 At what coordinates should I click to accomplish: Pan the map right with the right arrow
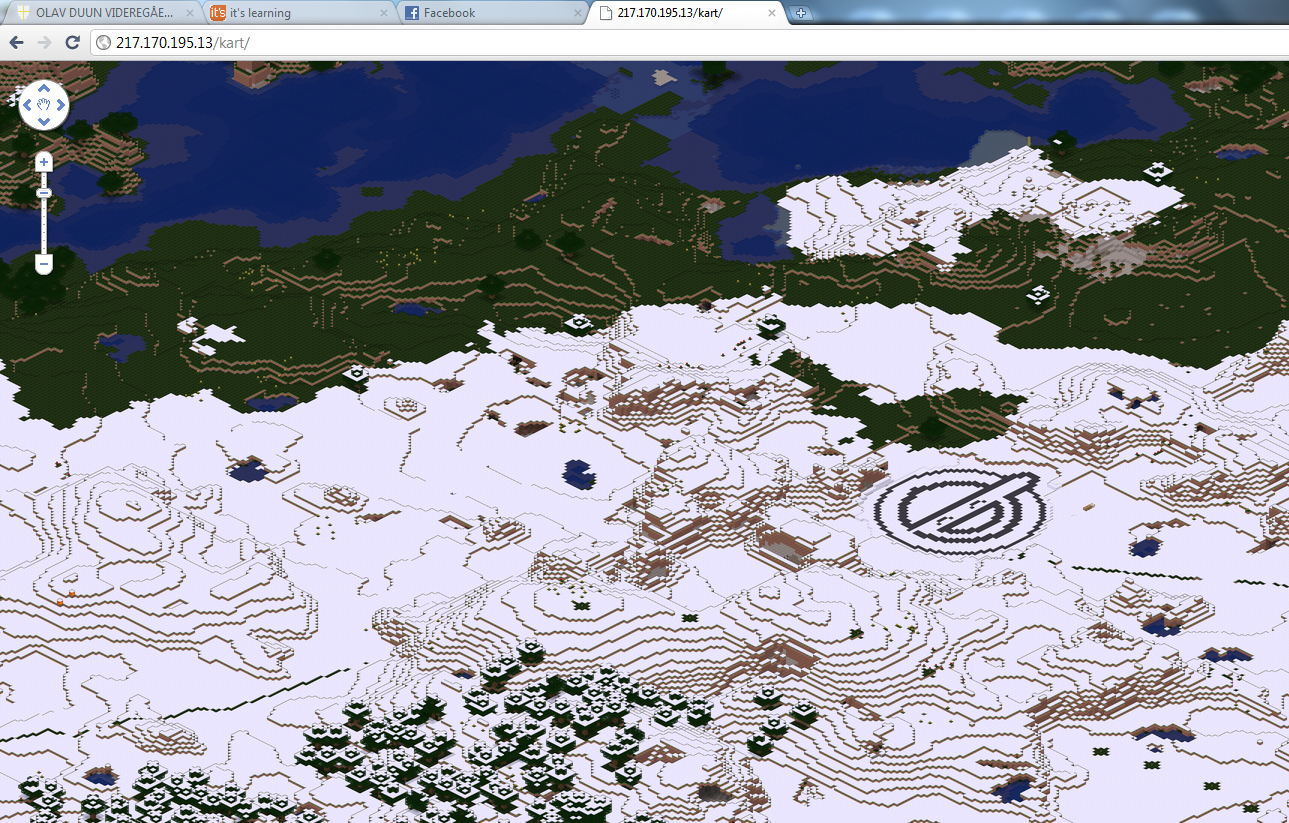[61, 104]
